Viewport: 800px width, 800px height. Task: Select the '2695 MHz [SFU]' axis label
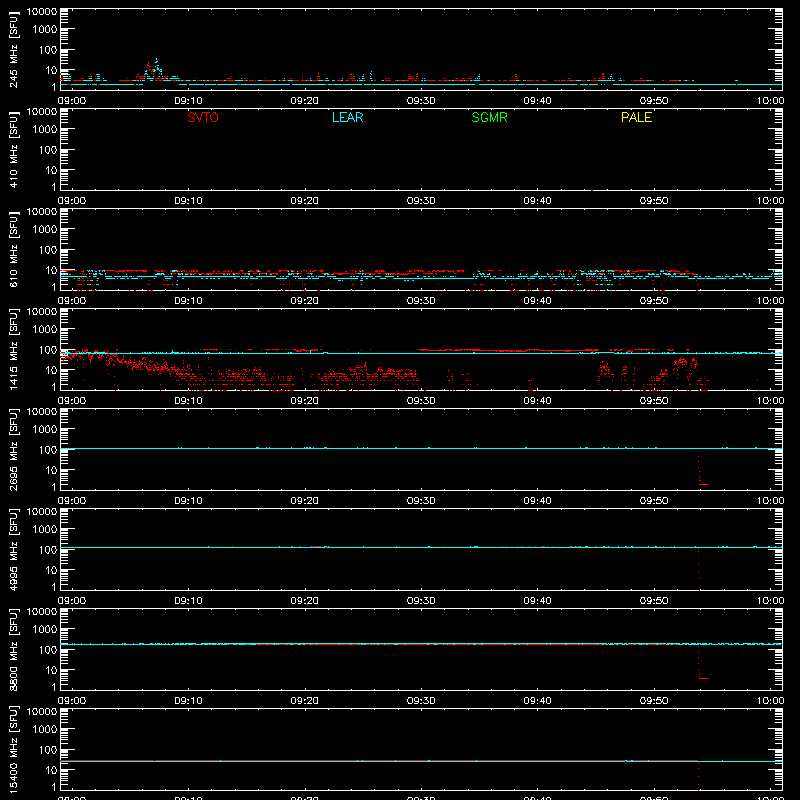(x=14, y=449)
